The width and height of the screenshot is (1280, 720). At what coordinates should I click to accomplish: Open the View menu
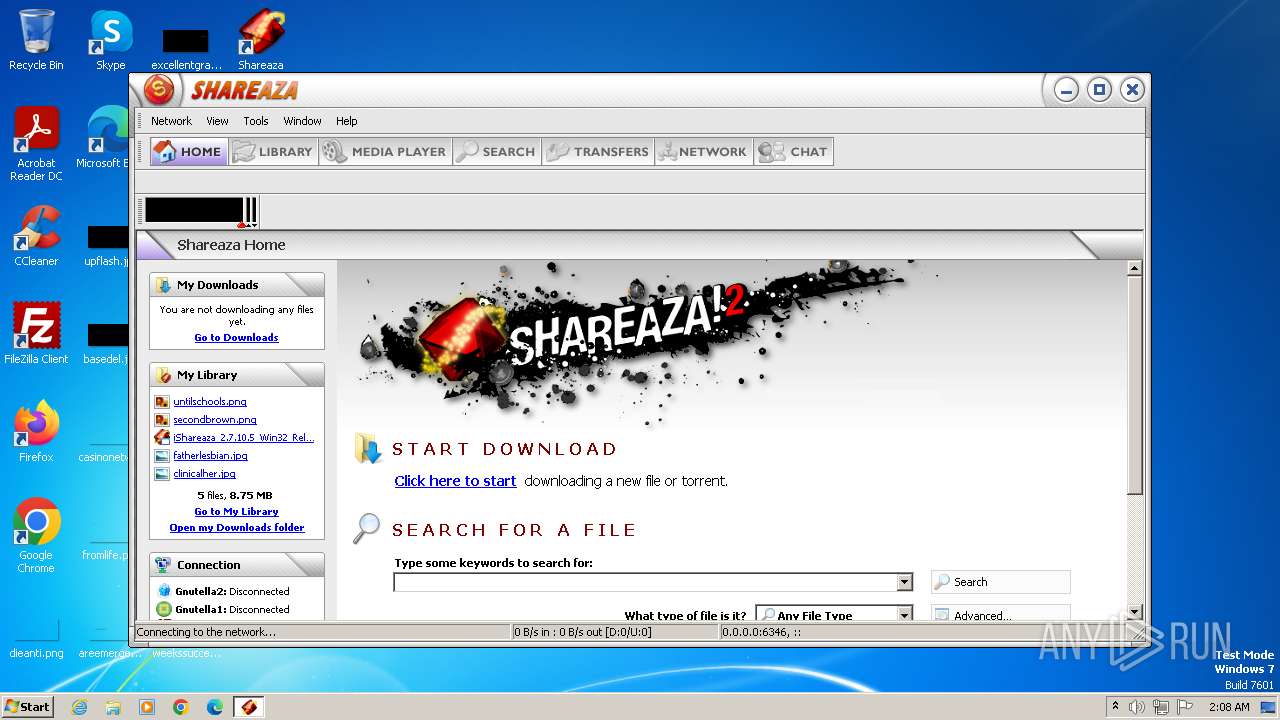217,121
